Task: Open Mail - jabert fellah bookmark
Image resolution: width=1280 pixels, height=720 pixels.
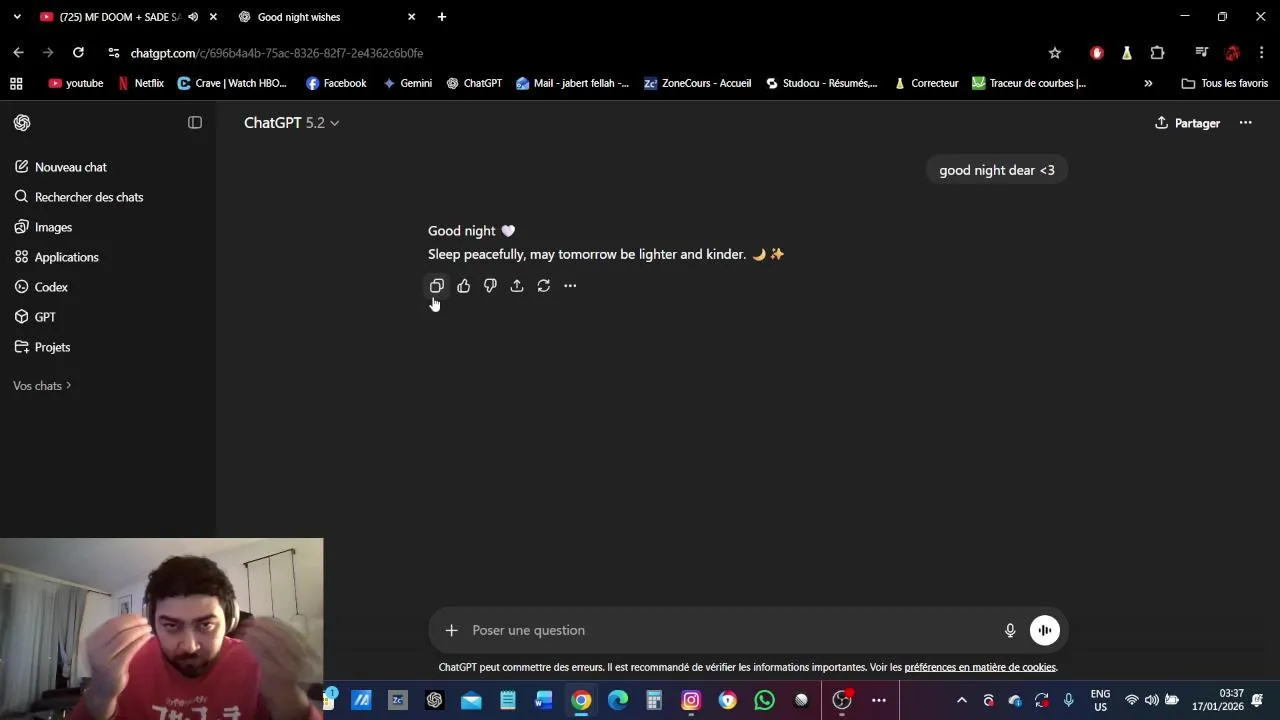Action: 573,83
